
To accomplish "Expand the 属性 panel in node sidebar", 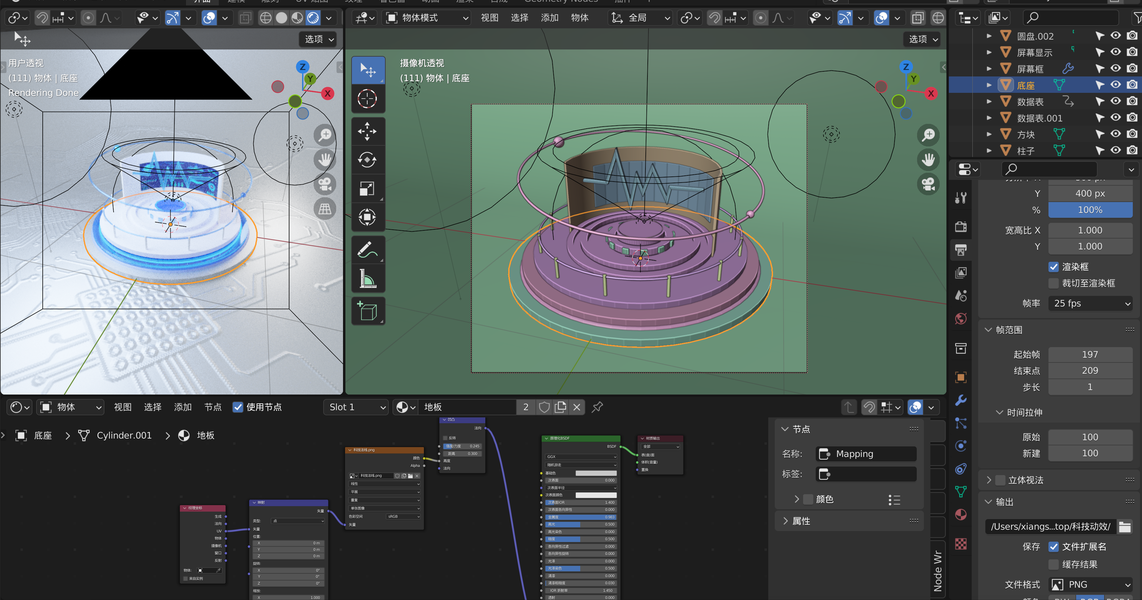I will 785,521.
